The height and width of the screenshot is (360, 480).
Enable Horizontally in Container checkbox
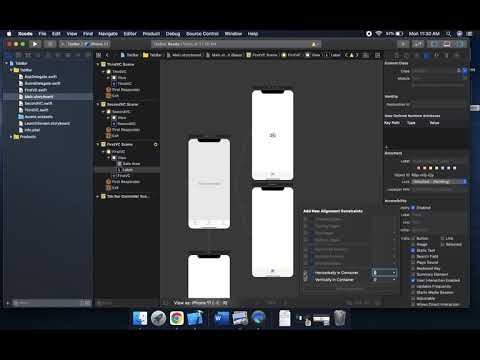coord(306,273)
